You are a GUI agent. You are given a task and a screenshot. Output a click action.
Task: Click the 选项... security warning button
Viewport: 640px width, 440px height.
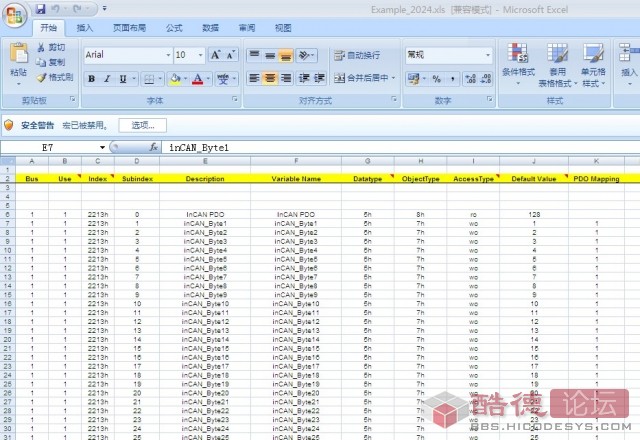point(143,125)
